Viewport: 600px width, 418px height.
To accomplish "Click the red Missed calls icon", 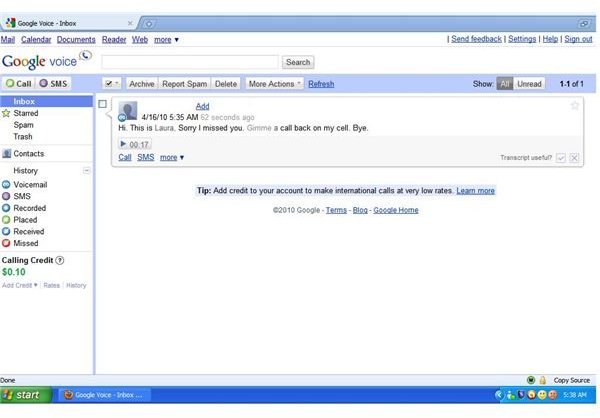I will [x=6, y=243].
